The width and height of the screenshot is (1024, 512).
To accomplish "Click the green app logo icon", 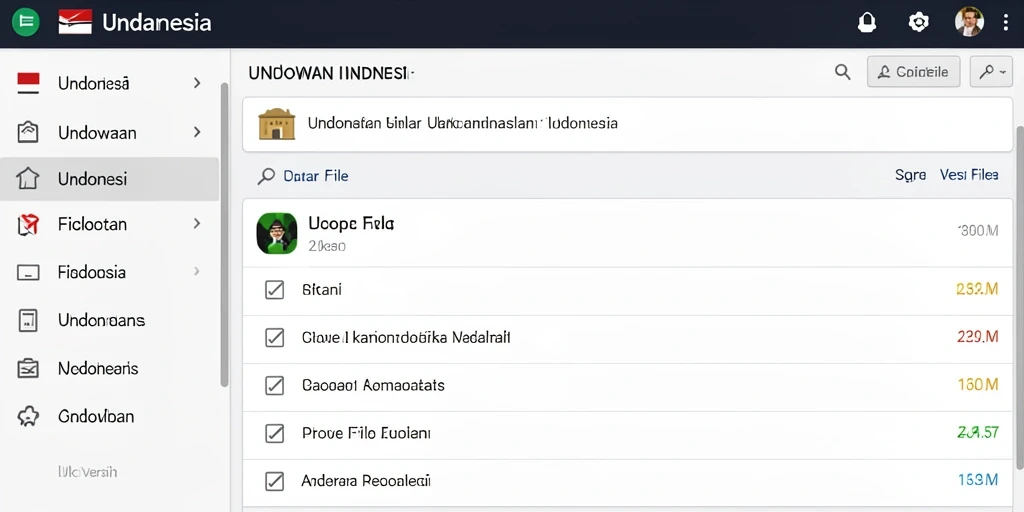I will 26,22.
